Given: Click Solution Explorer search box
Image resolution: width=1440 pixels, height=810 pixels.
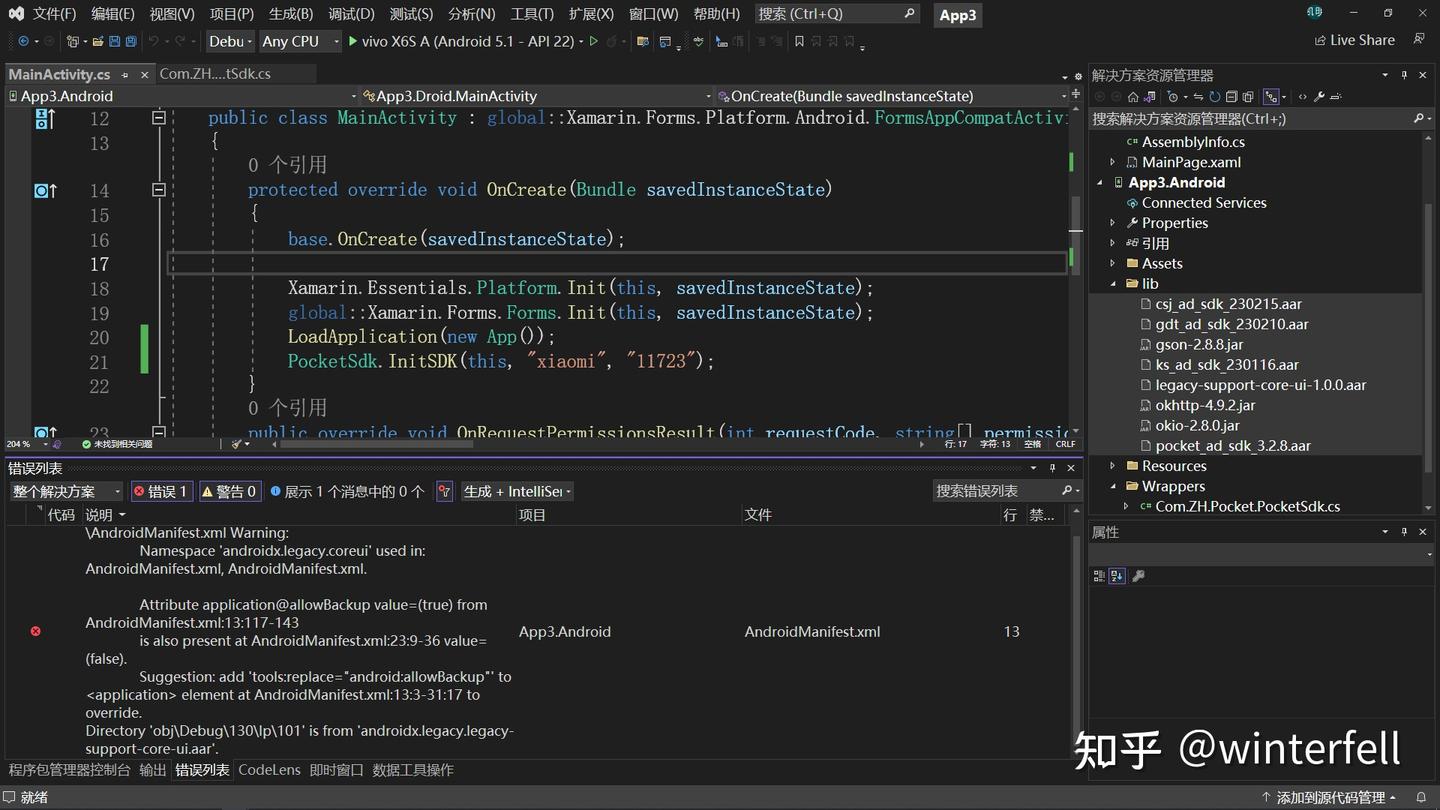Looking at the screenshot, I should (1260, 118).
